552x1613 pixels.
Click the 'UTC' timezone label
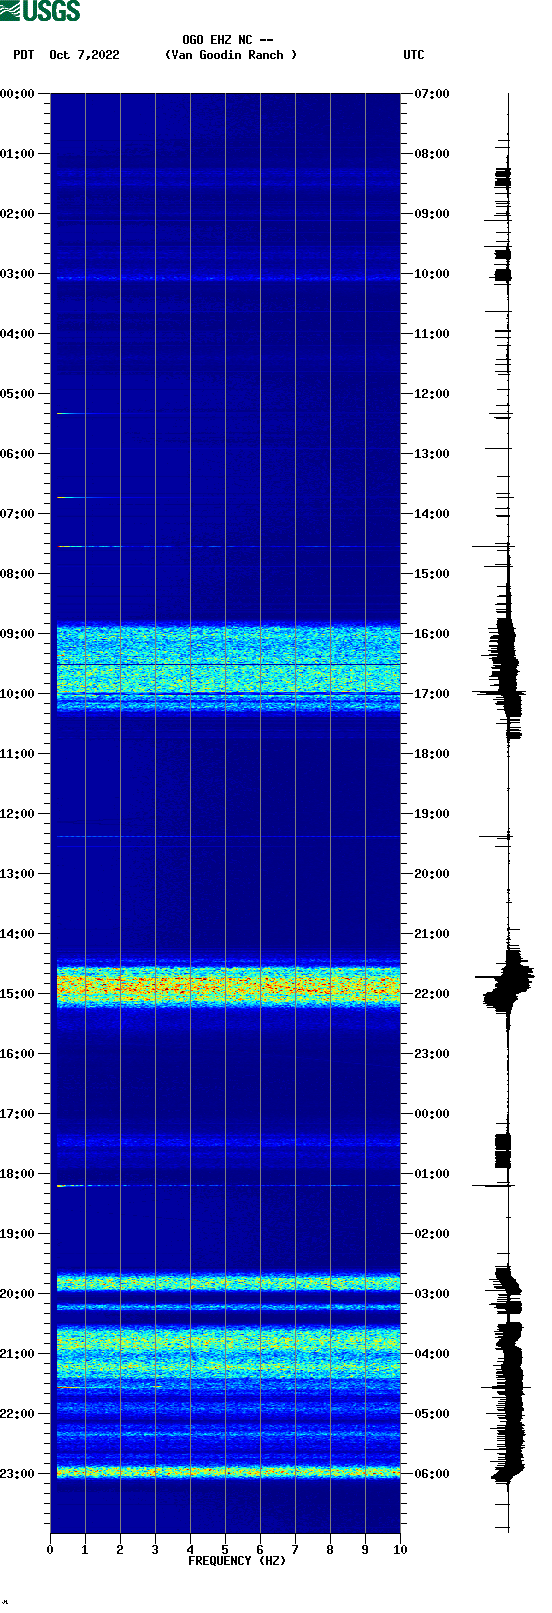click(x=414, y=55)
